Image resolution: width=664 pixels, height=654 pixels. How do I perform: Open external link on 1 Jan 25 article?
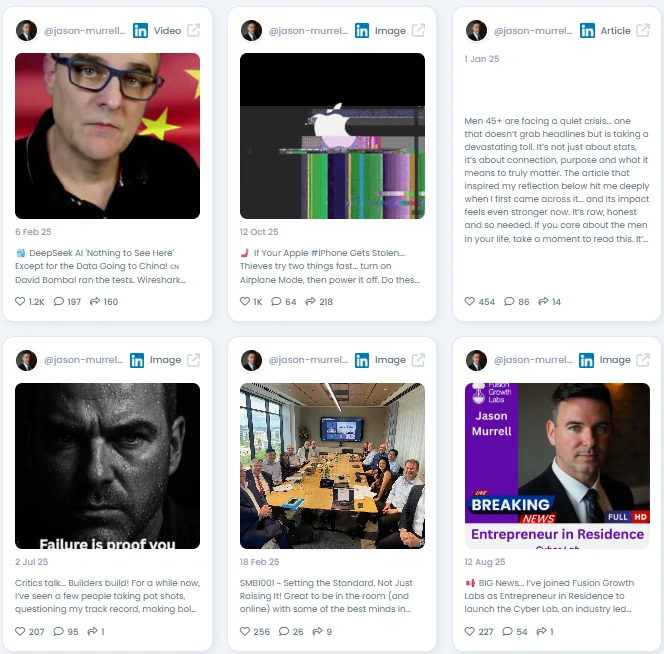coord(643,30)
